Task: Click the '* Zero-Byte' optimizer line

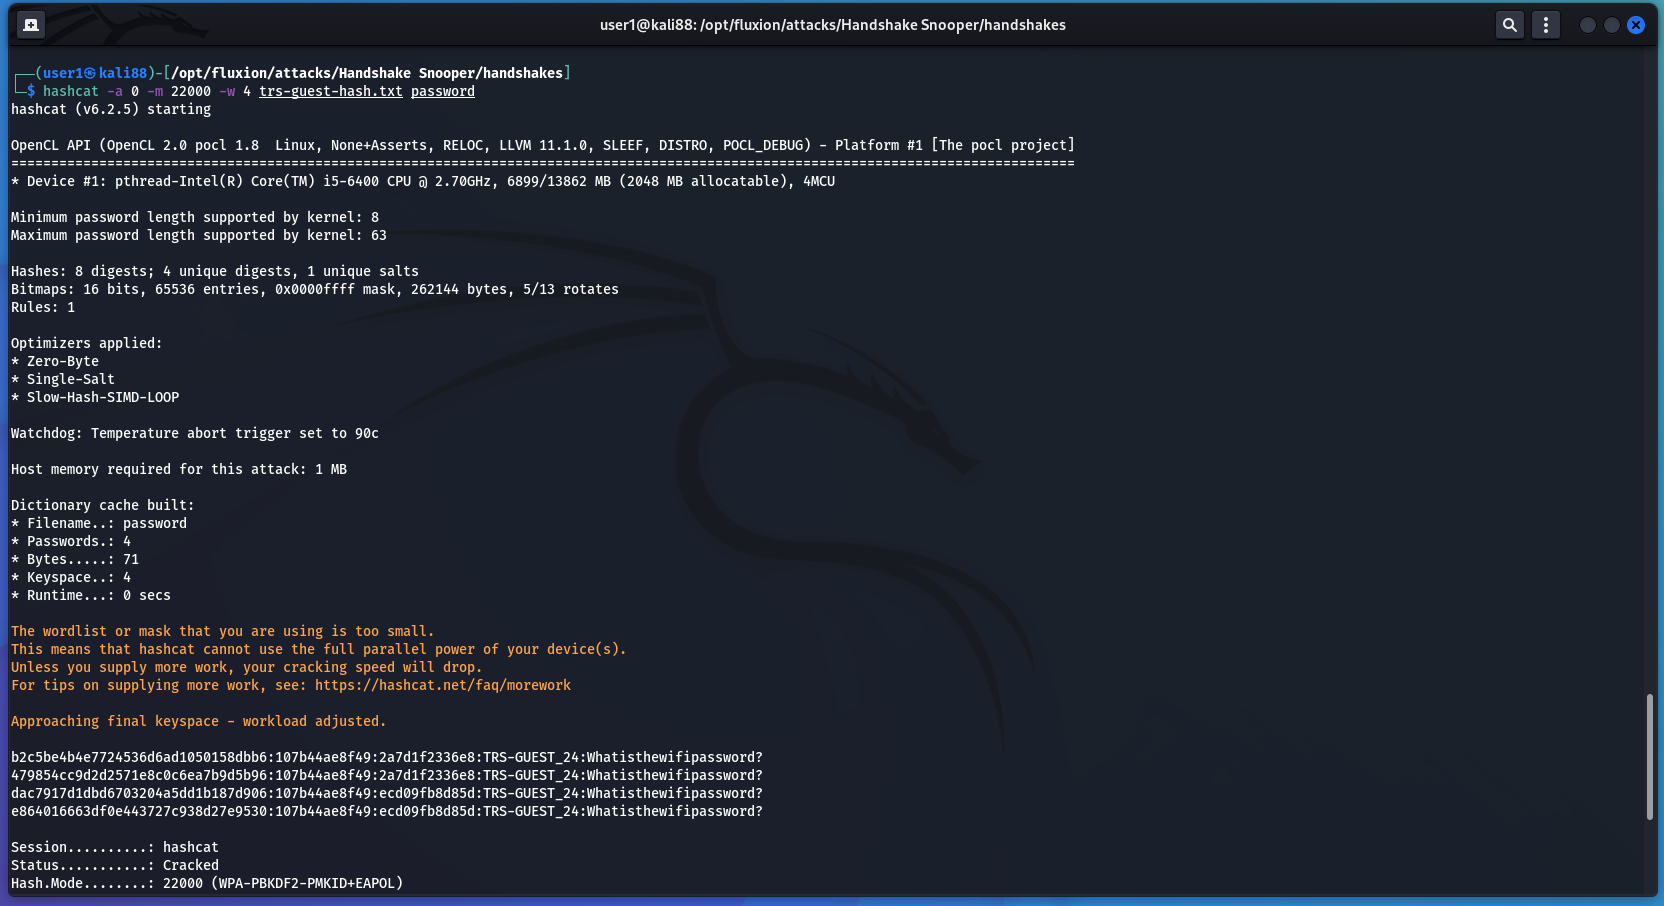Action: 55,361
